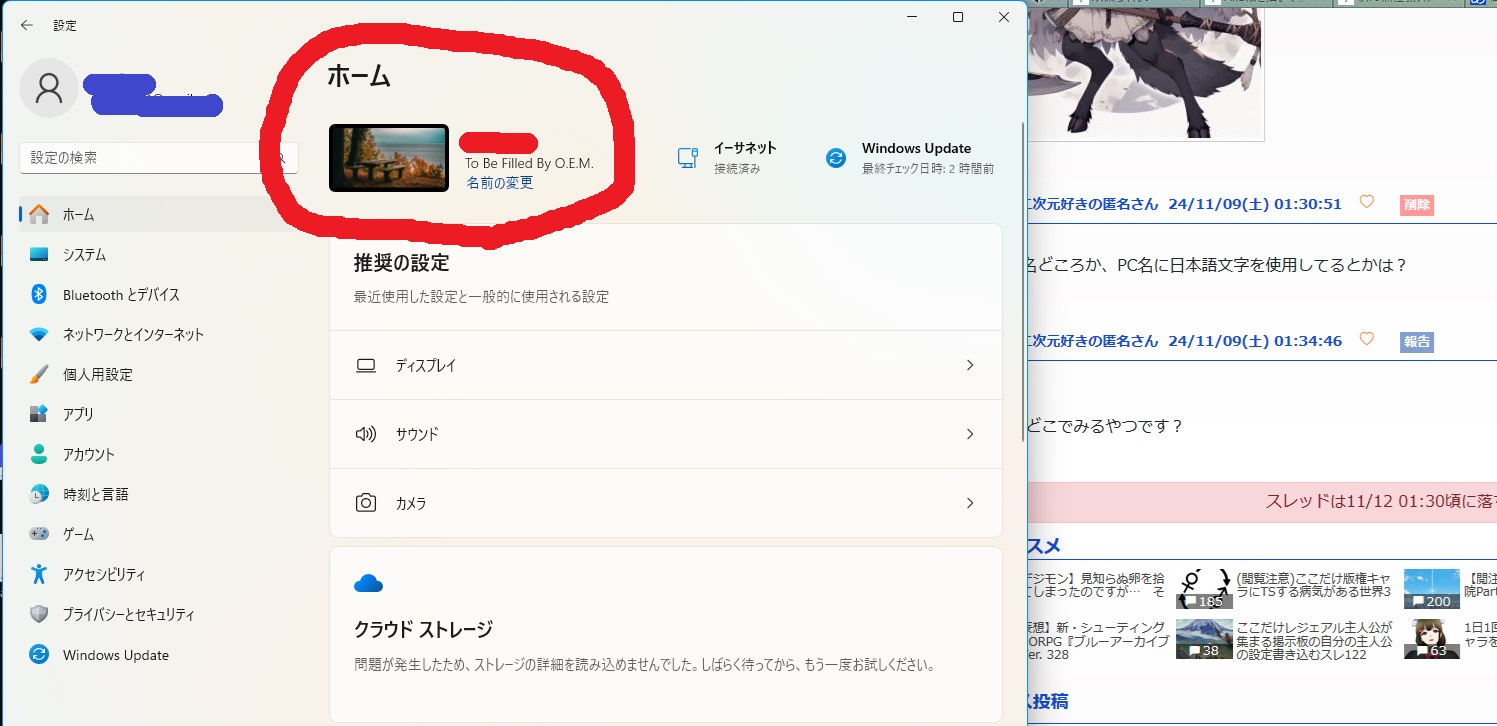Open プライバシーとセキュリティ settings
Image resolution: width=1497 pixels, height=726 pixels.
coord(128,615)
